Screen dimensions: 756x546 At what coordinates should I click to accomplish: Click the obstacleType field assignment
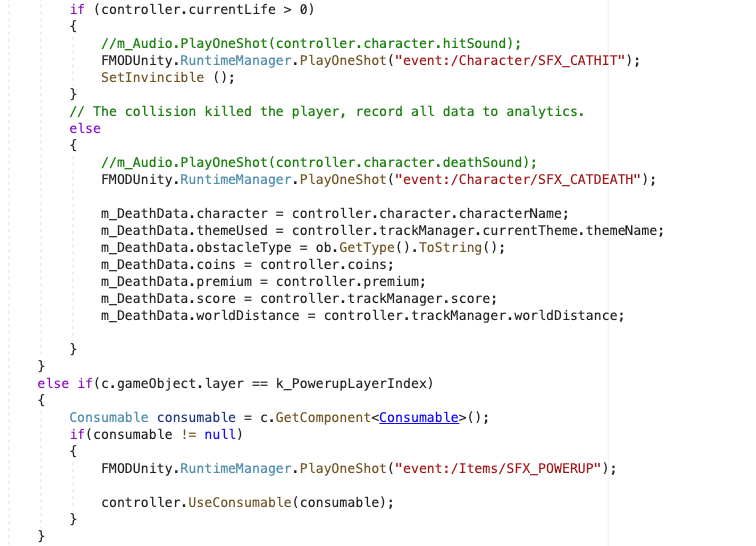tap(244, 247)
